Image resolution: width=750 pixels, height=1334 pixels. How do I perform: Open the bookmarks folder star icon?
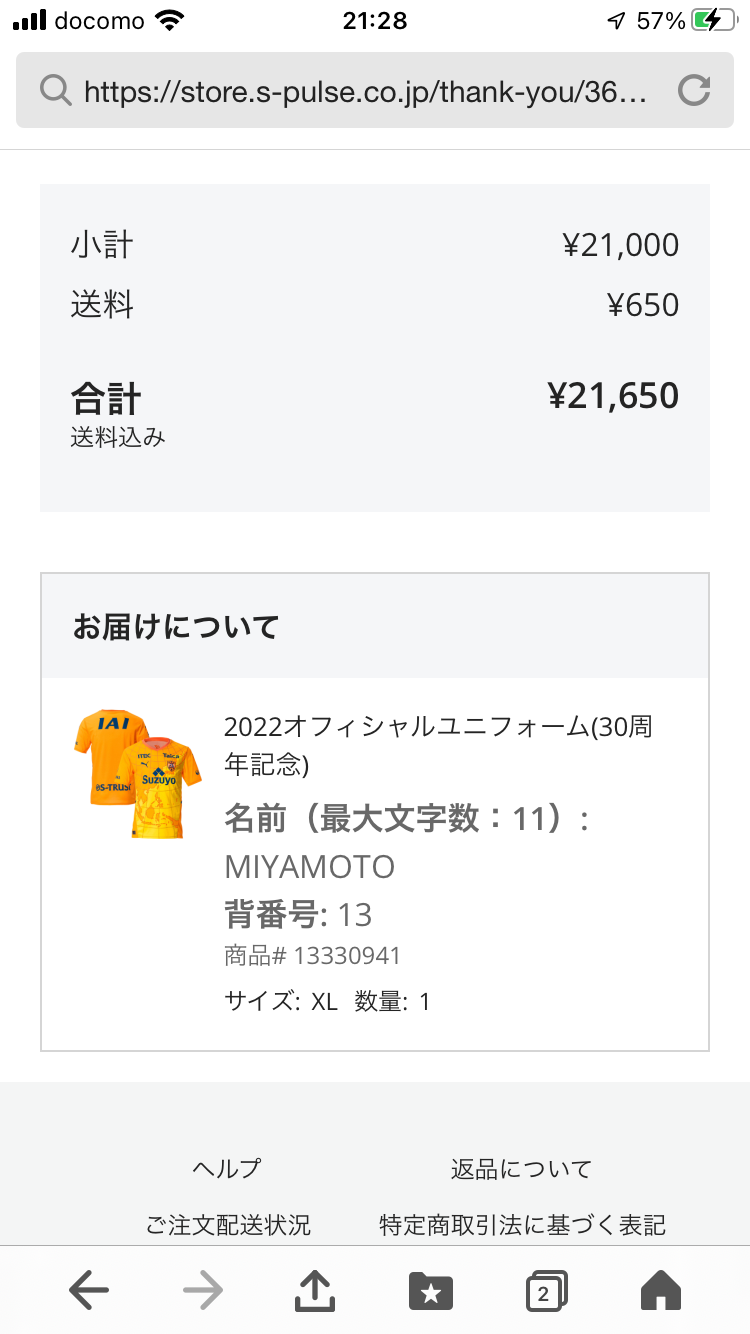[431, 1291]
